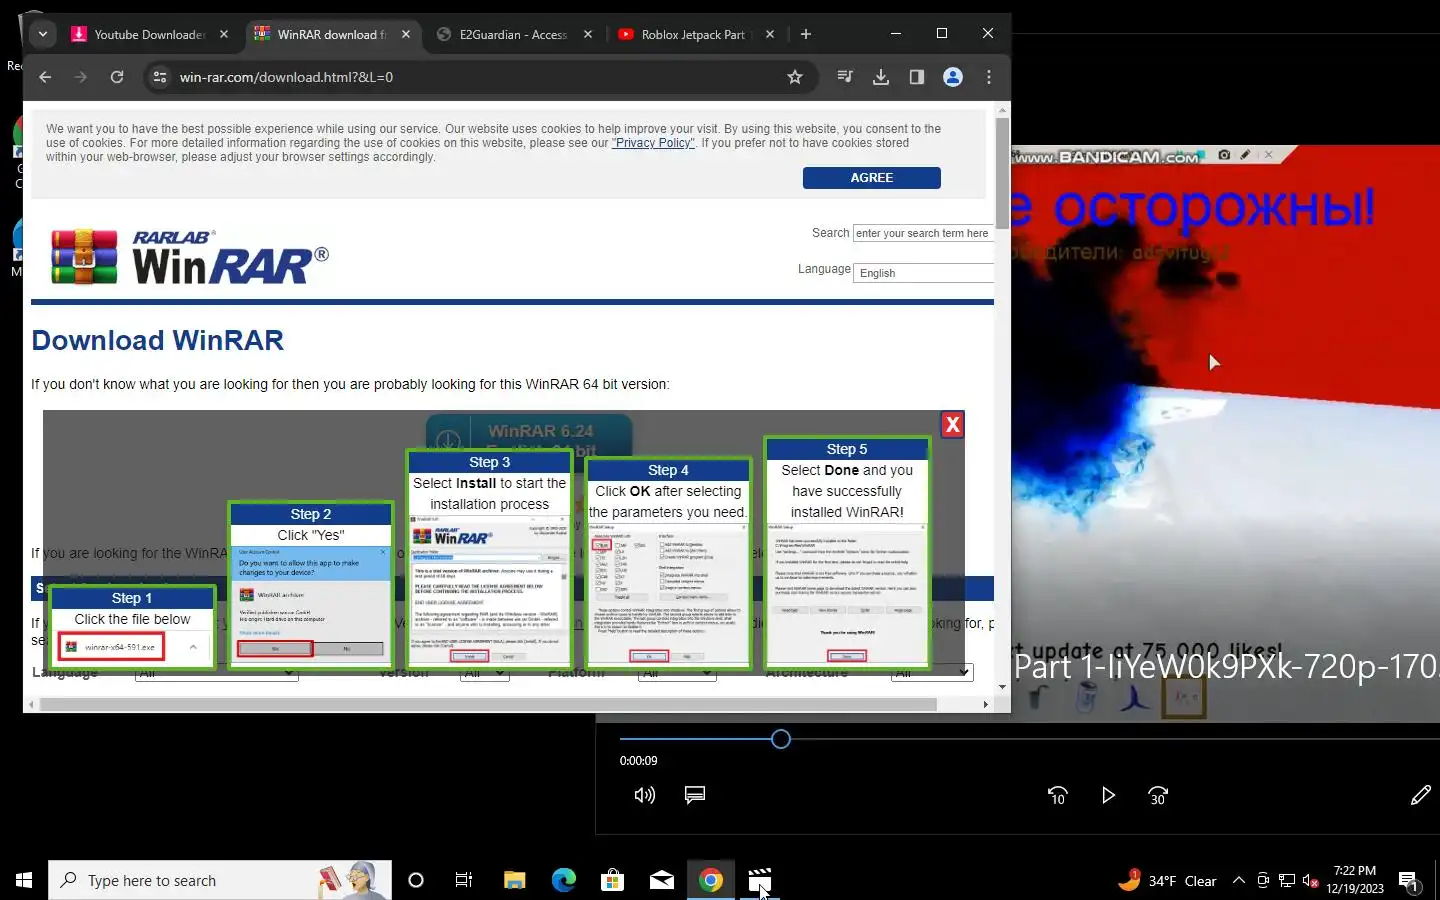The height and width of the screenshot is (900, 1440).
Task: Switch to Movies & TV taskbar icon
Action: click(760, 880)
